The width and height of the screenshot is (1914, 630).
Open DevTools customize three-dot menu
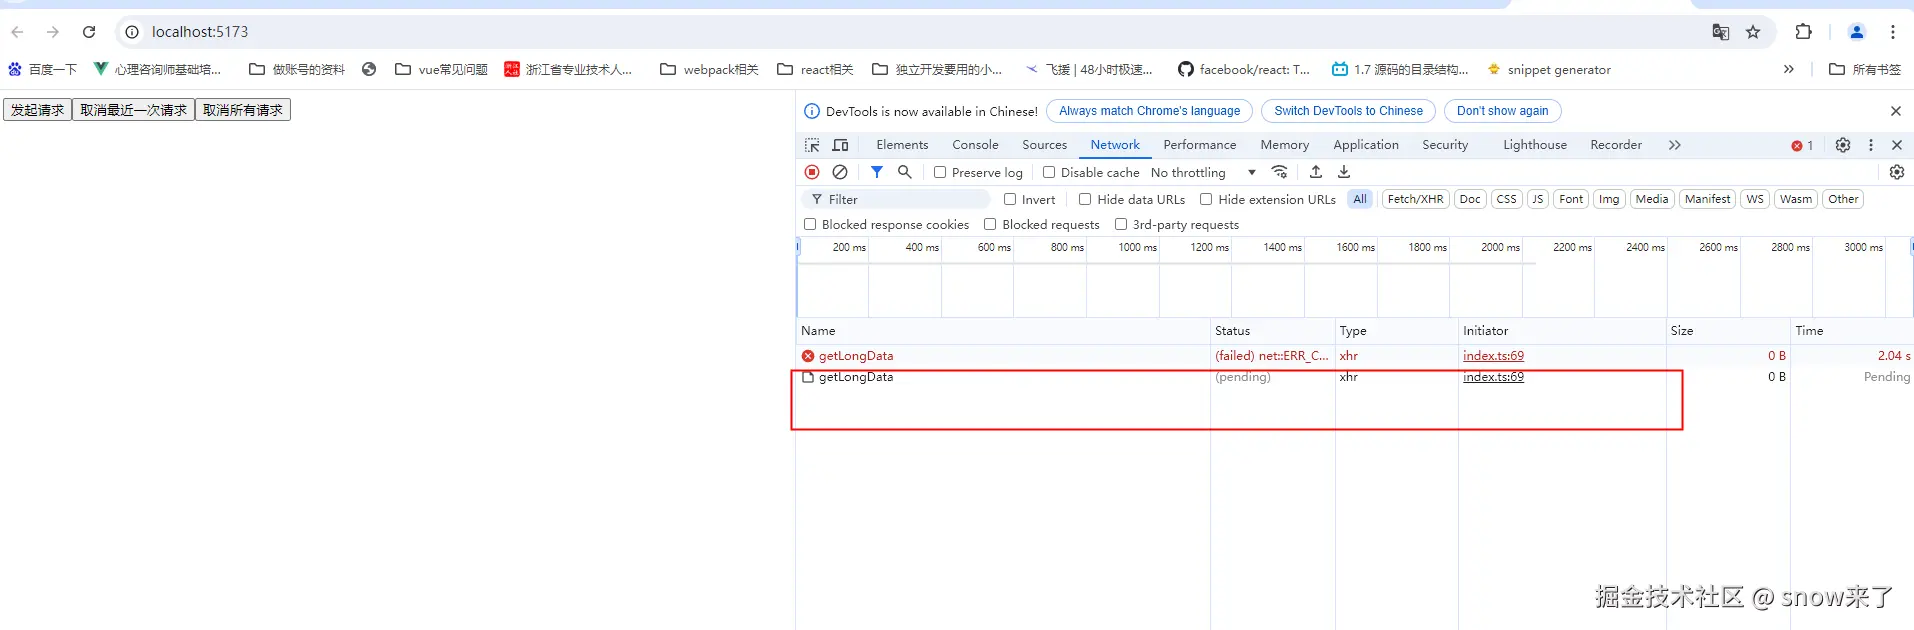(x=1871, y=145)
